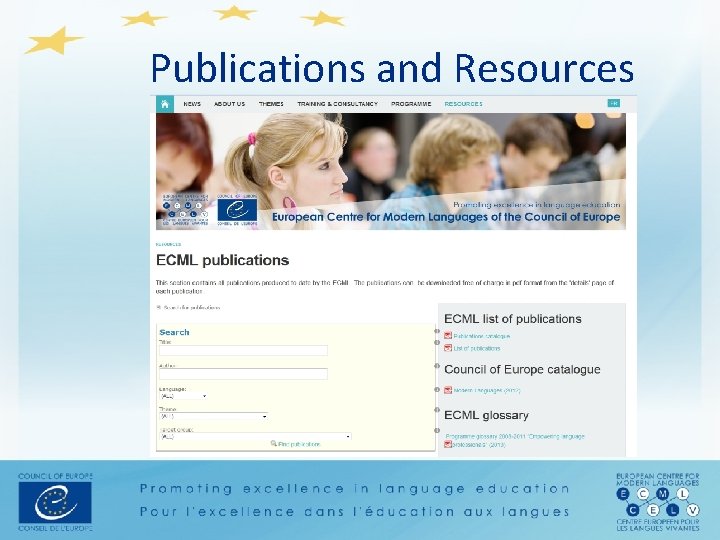The image size is (720, 540).
Task: Open the PDF icon beside List of publications
Action: point(448,348)
